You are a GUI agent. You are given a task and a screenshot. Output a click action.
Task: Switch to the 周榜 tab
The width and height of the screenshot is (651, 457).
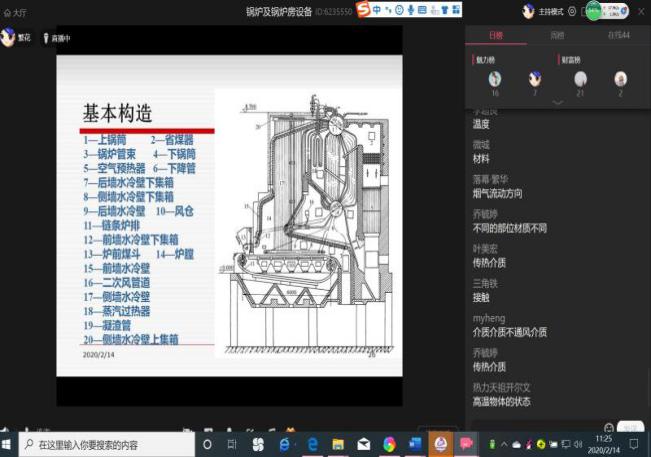click(x=557, y=35)
